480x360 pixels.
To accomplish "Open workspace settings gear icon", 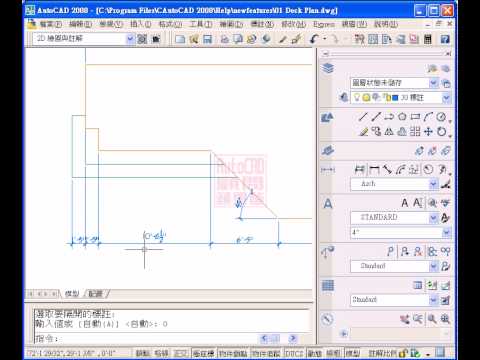I will coord(142,39).
